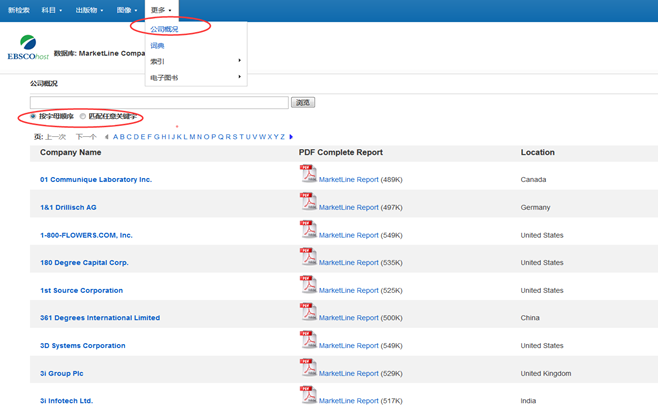Image resolution: width=658 pixels, height=408 pixels.
Task: Open 361 Degrees International Limited link
Action: [100, 318]
